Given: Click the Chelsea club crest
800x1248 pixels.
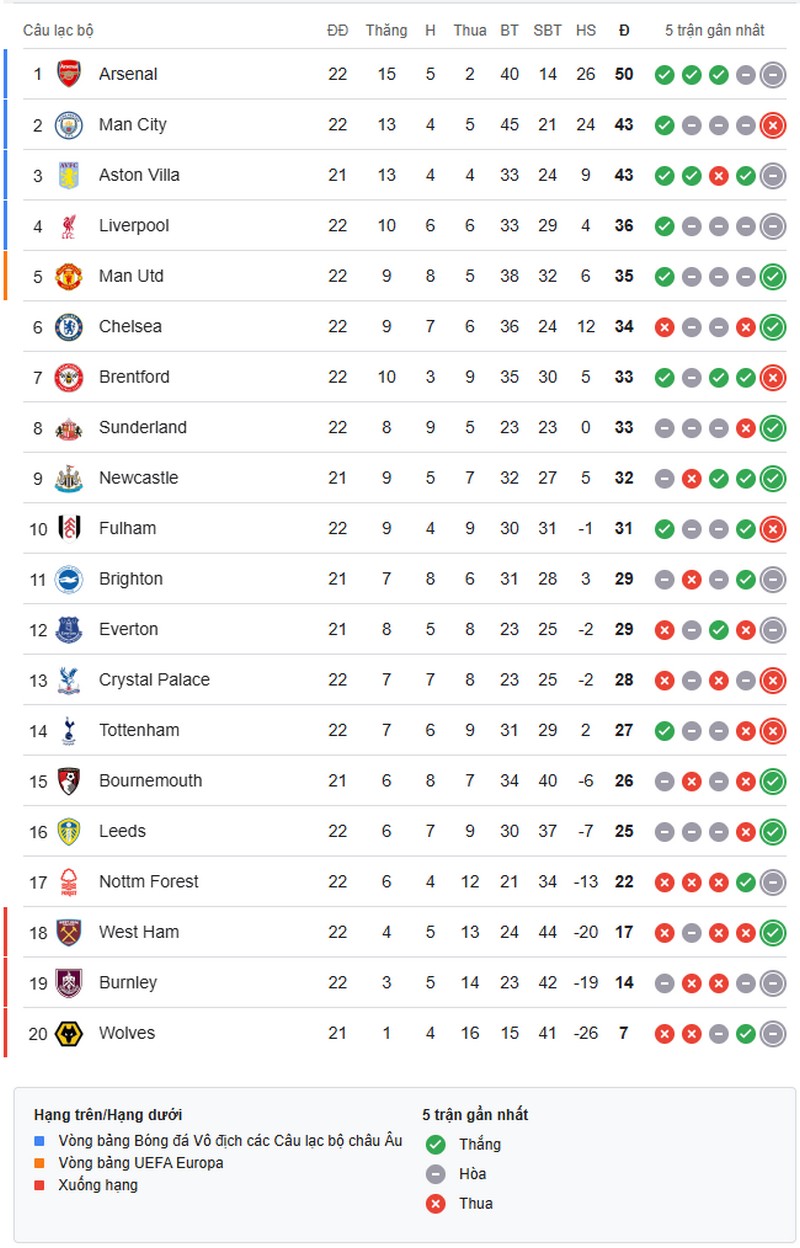Looking at the screenshot, I should click(x=69, y=327).
